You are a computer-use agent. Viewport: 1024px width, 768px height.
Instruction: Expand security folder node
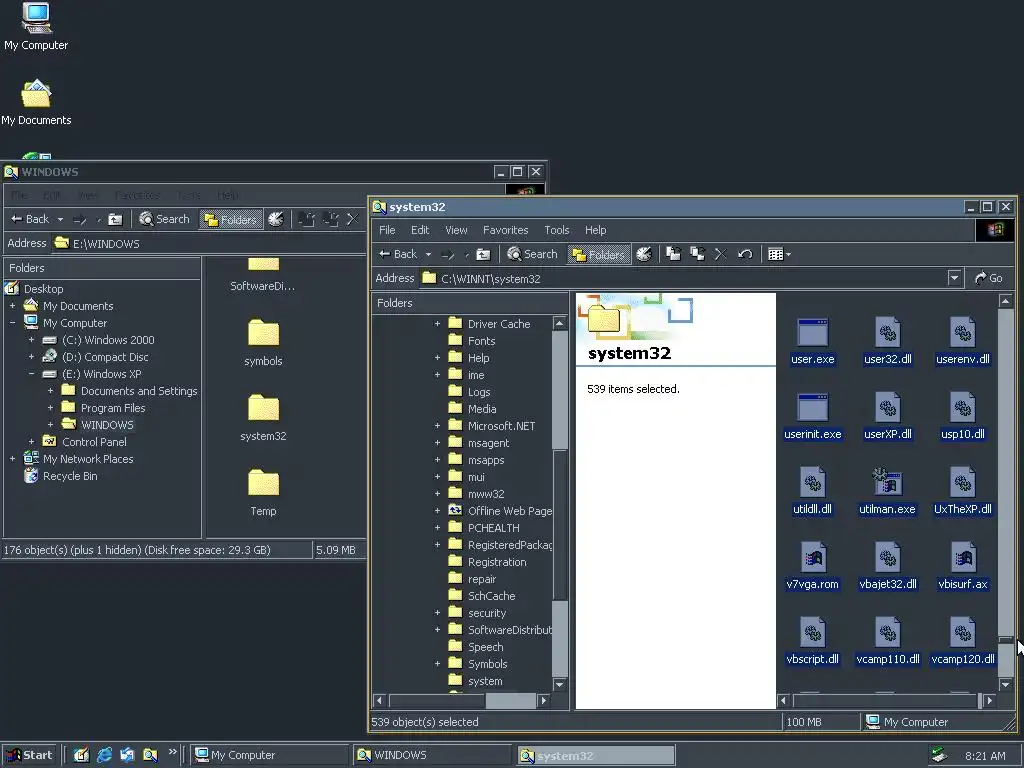pos(437,613)
